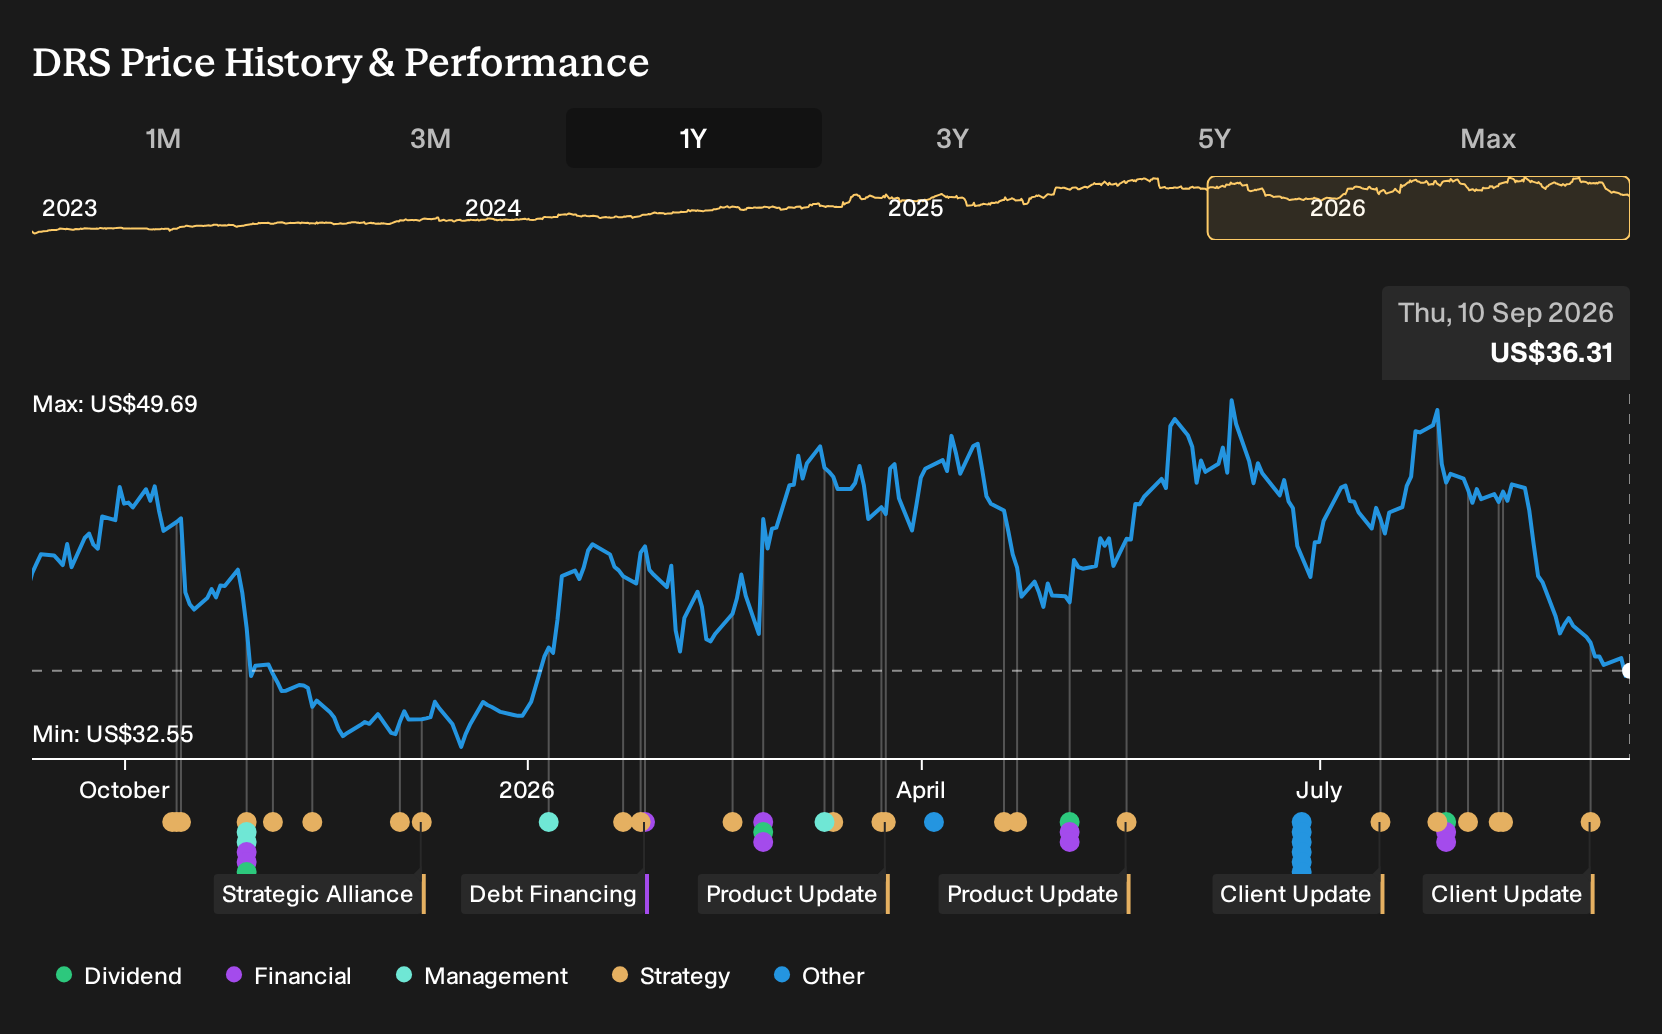Open the Client Update label beside Product Update
Image resolution: width=1662 pixels, height=1034 pixels.
(1298, 894)
